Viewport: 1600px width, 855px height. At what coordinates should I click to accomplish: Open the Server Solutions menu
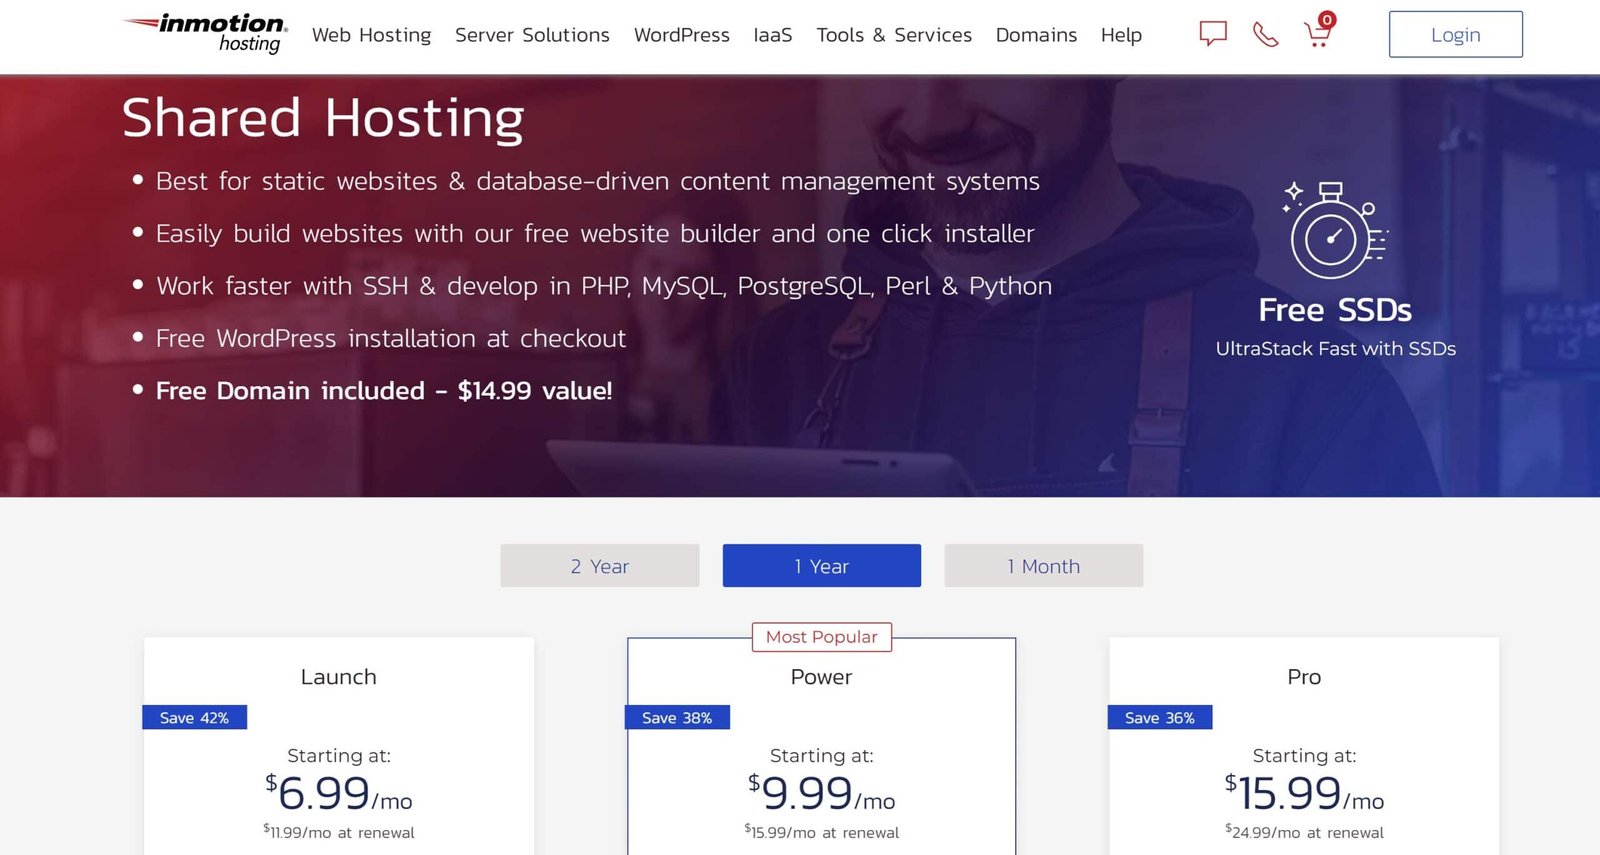click(532, 35)
